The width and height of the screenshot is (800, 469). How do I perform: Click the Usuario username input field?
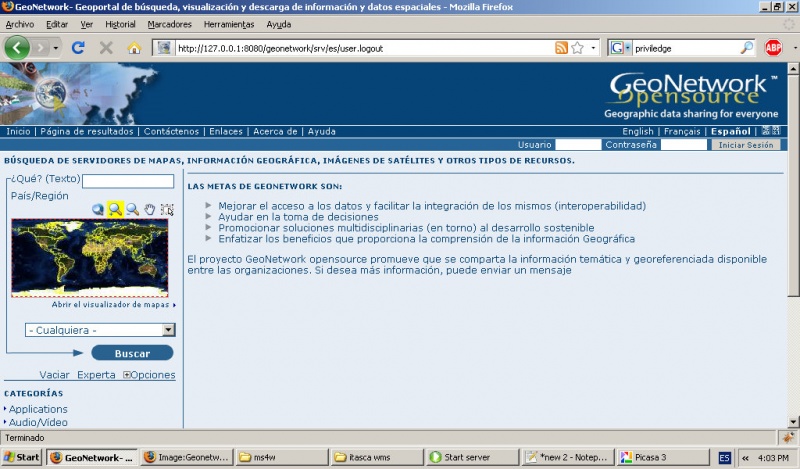[x=578, y=145]
